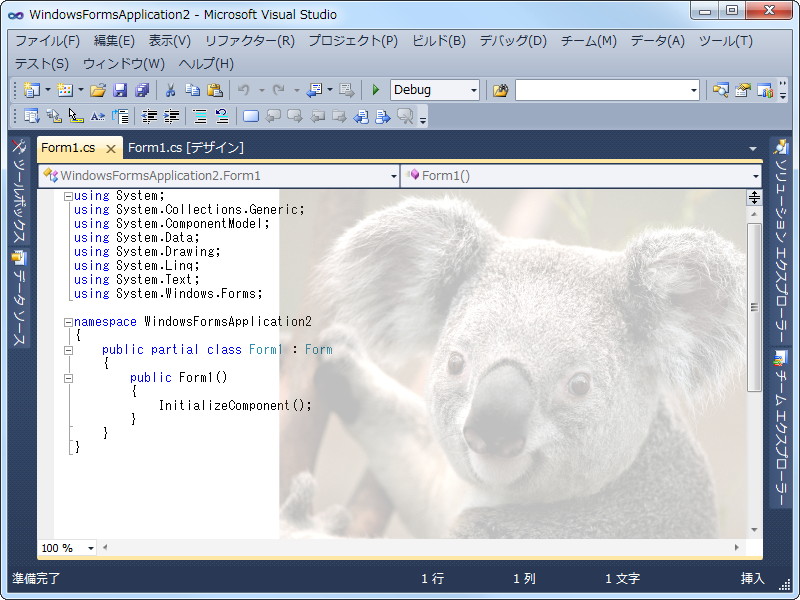Click the Increase Indent icon
The image size is (800, 600).
coord(172,115)
